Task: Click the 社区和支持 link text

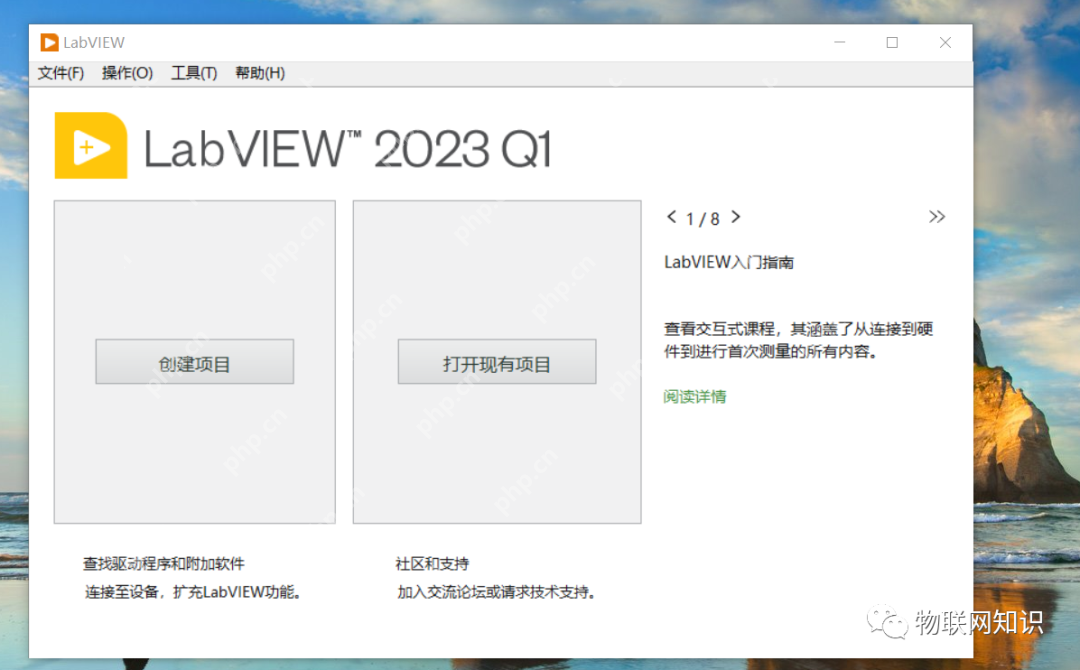Action: [432, 563]
